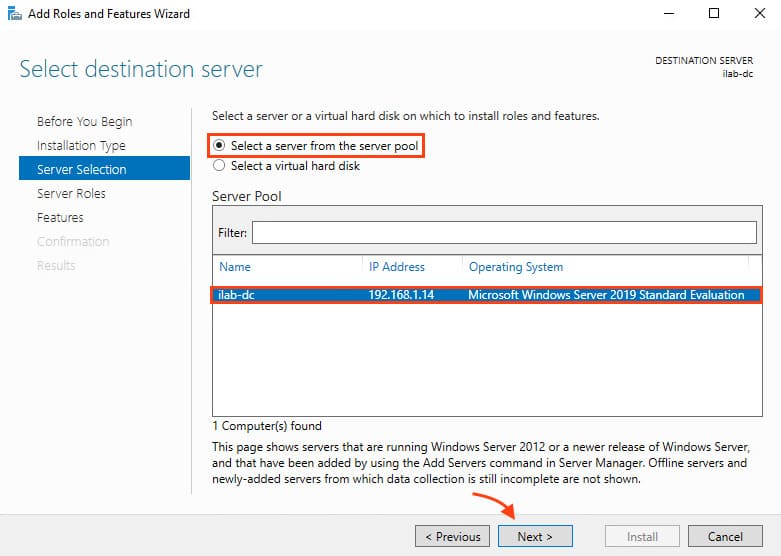Sort by the IP Address column
Viewport: 781px width, 556px height.
tap(396, 267)
